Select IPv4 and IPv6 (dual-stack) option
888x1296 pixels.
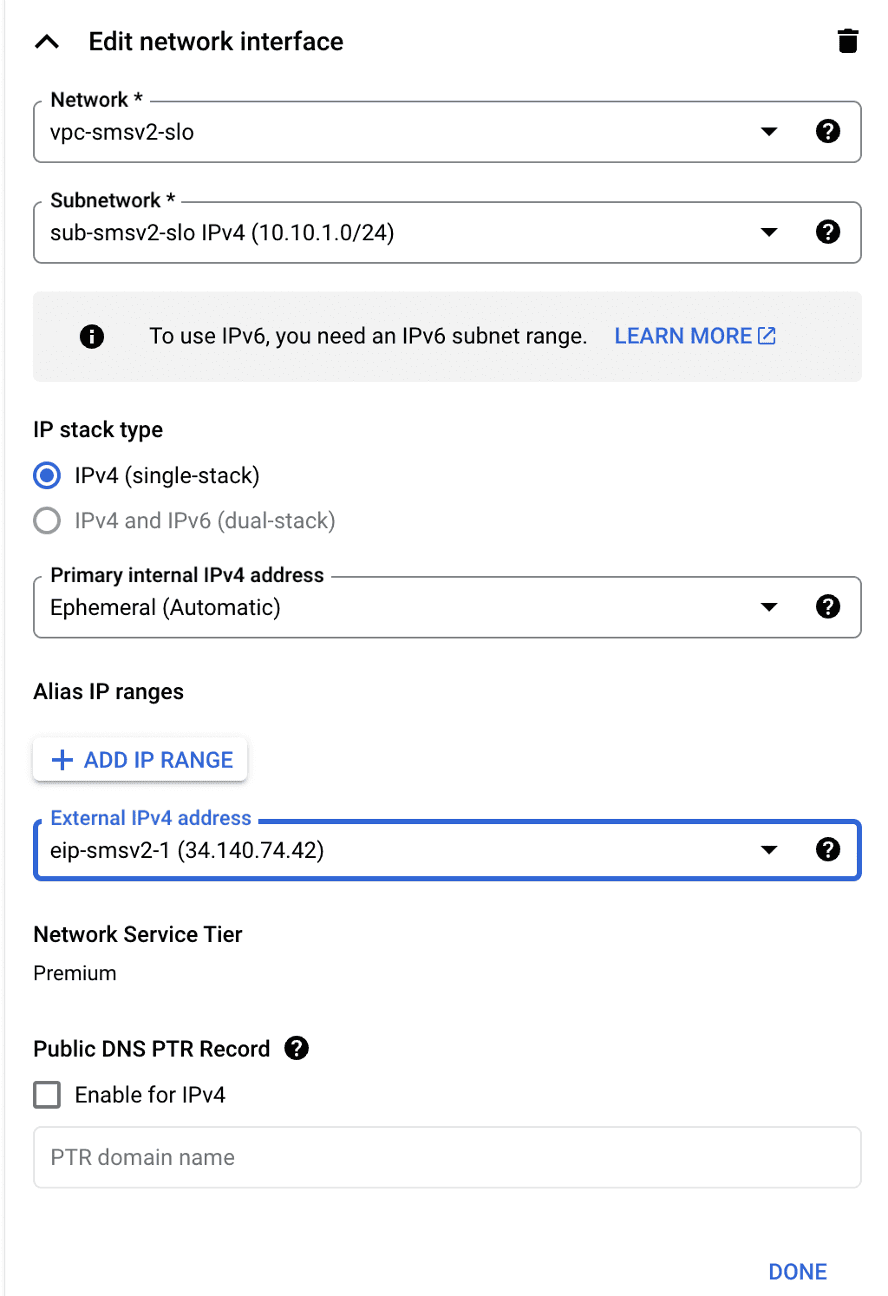pyautogui.click(x=47, y=520)
